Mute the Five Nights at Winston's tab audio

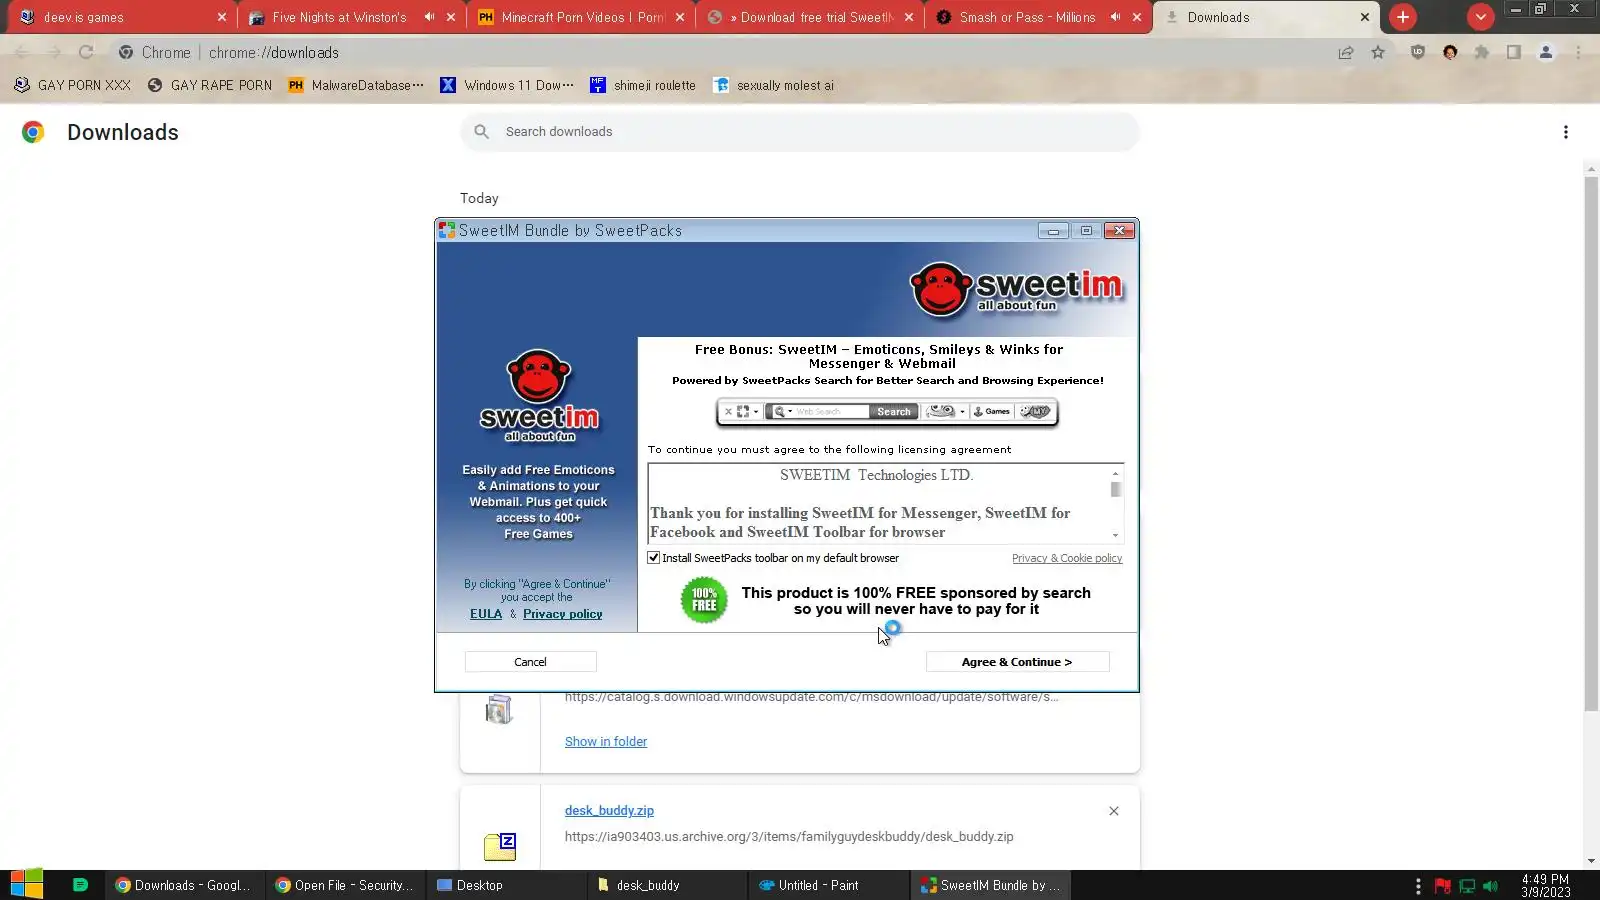429,17
